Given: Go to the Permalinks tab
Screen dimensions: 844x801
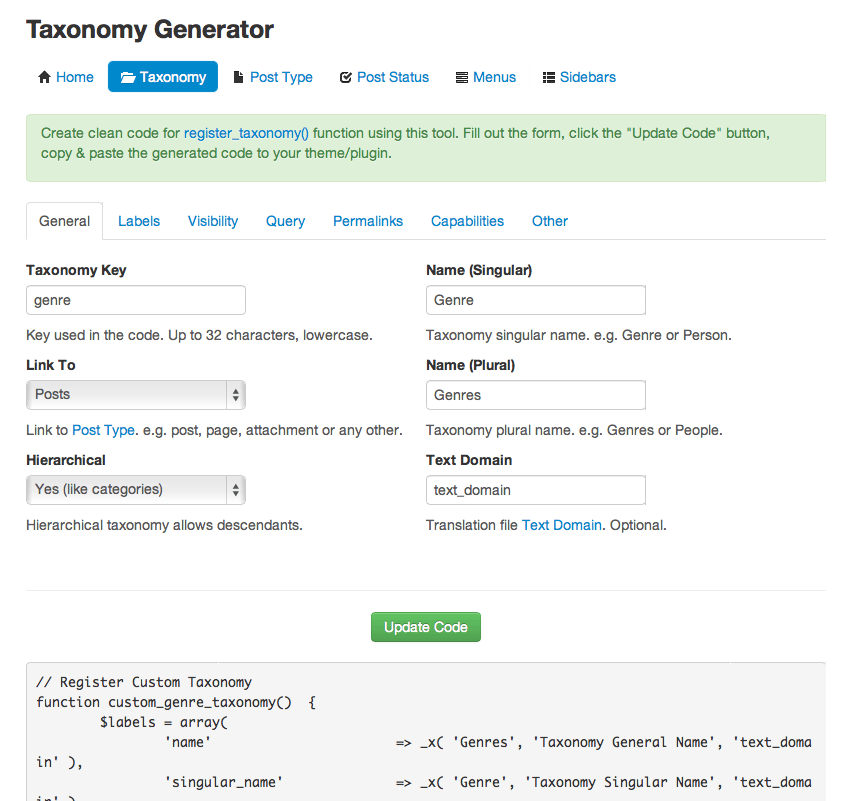Looking at the screenshot, I should coord(368,221).
